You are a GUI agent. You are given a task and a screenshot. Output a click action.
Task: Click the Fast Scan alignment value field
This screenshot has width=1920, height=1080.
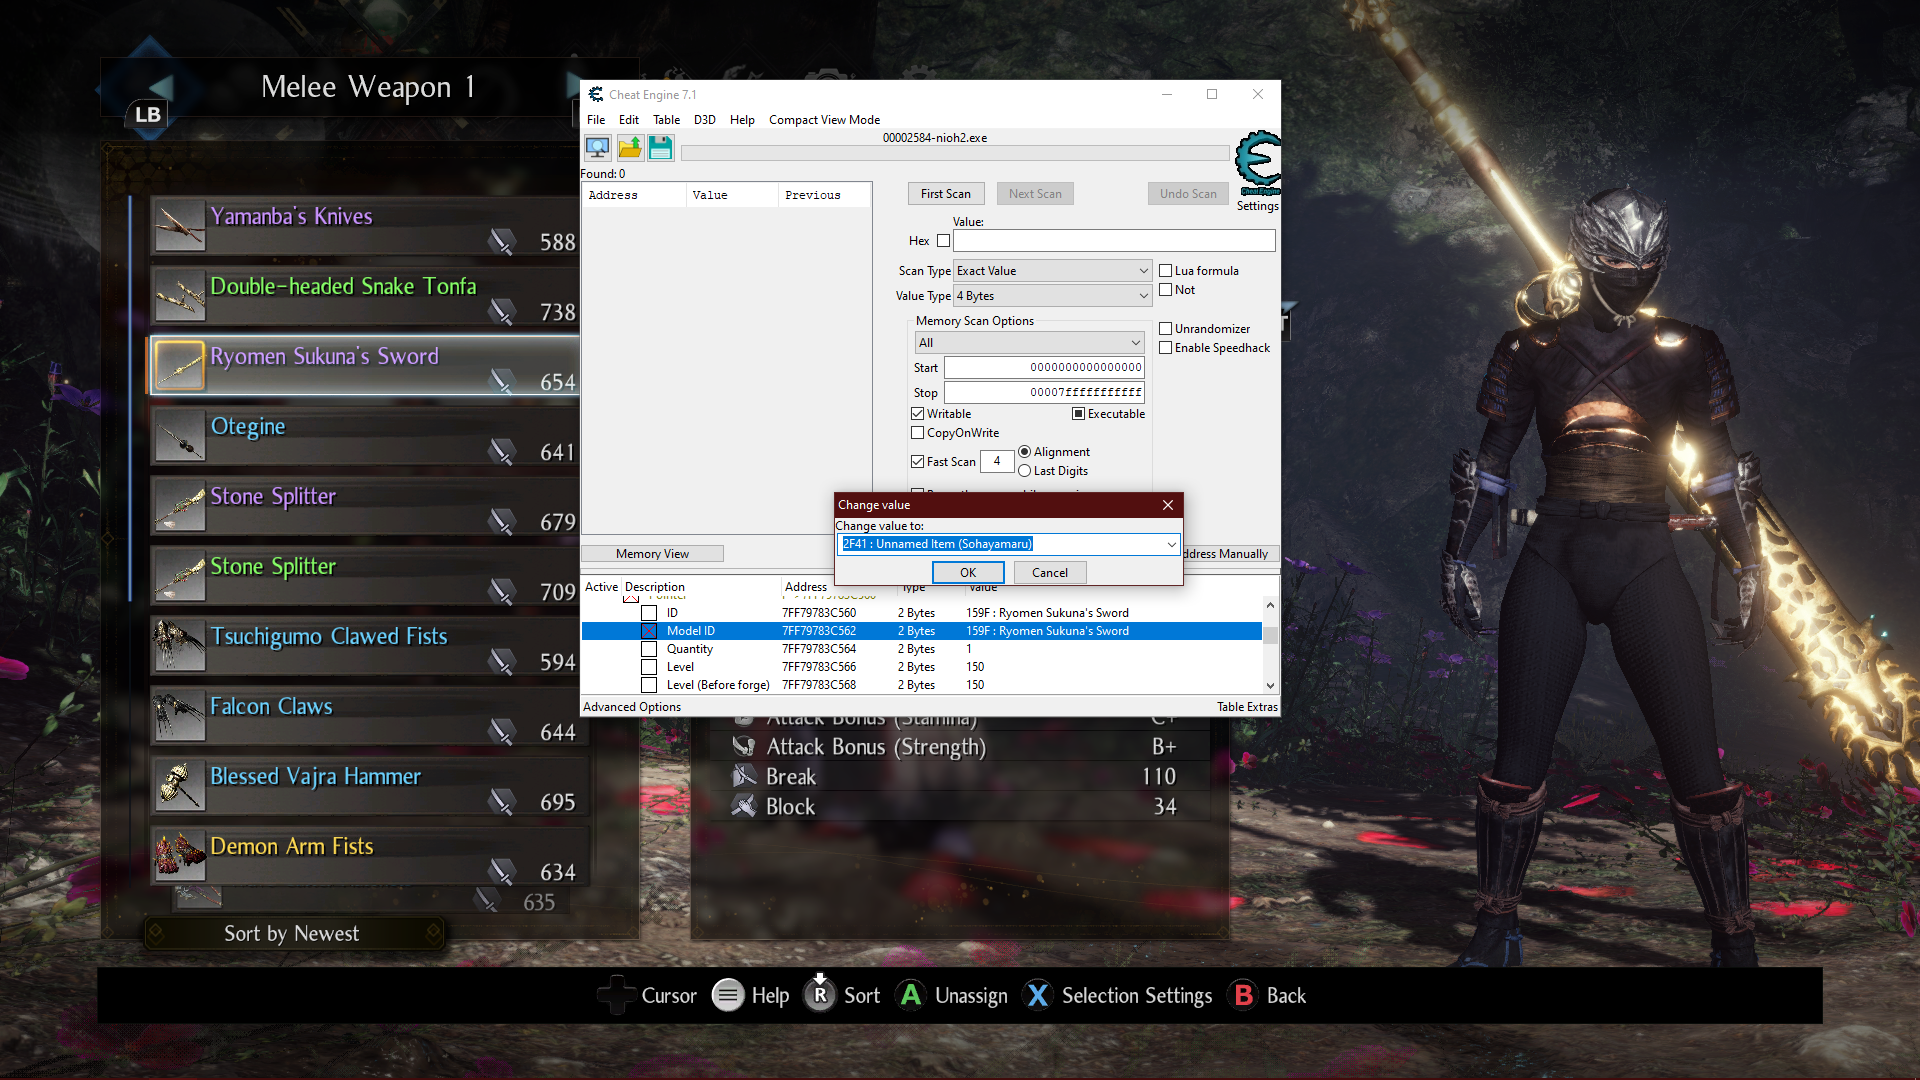[996, 461]
